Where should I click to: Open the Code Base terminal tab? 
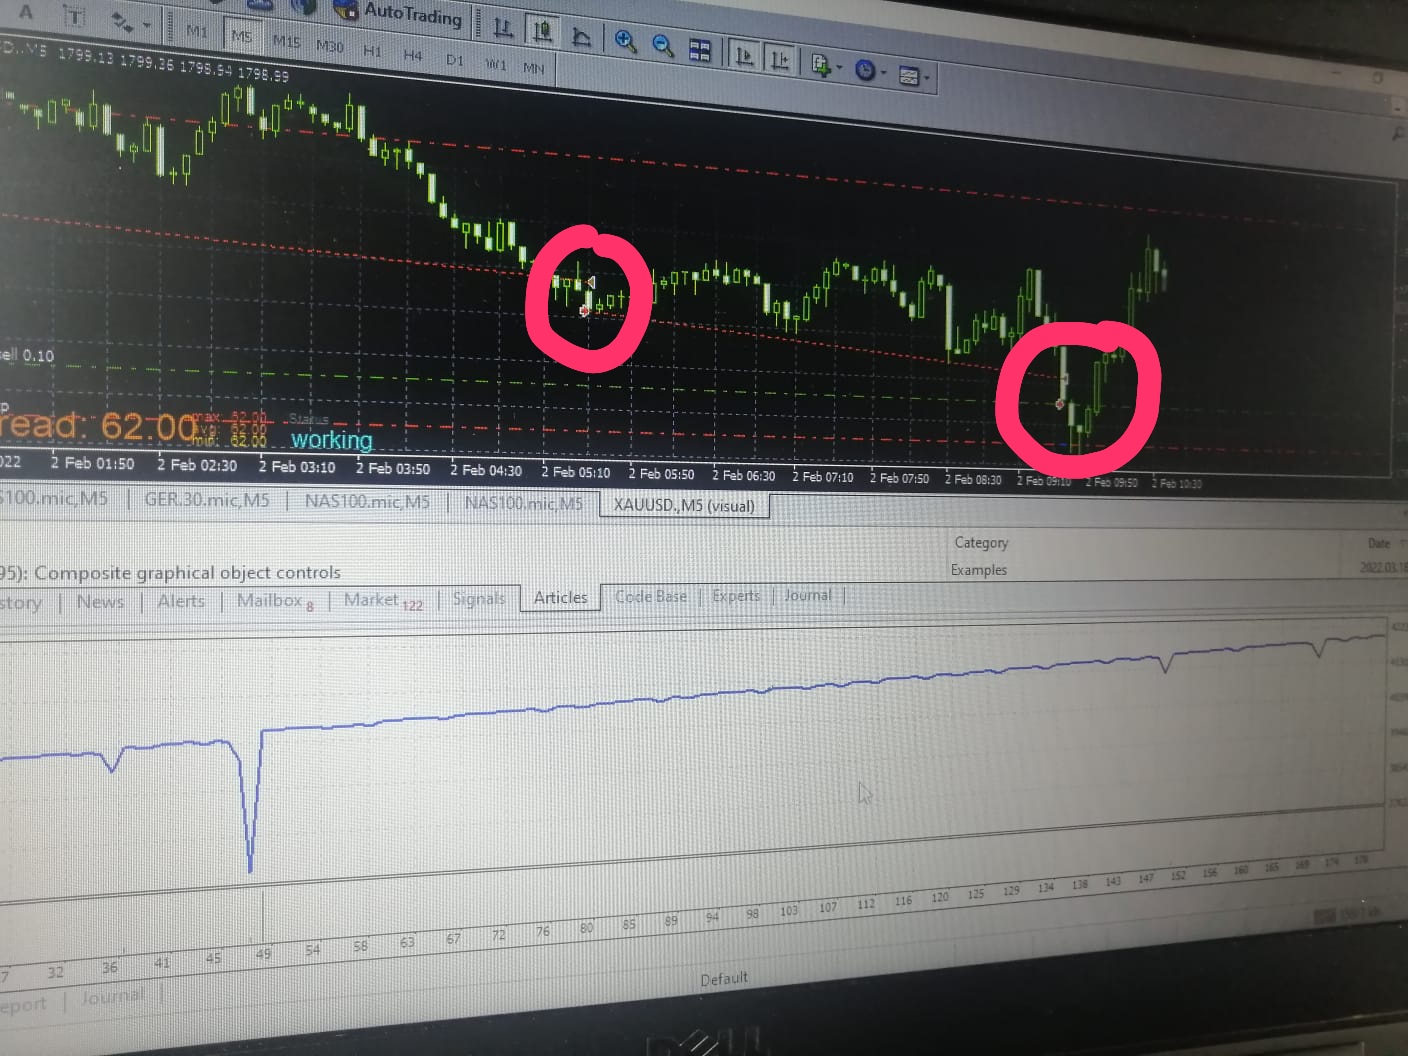[651, 596]
